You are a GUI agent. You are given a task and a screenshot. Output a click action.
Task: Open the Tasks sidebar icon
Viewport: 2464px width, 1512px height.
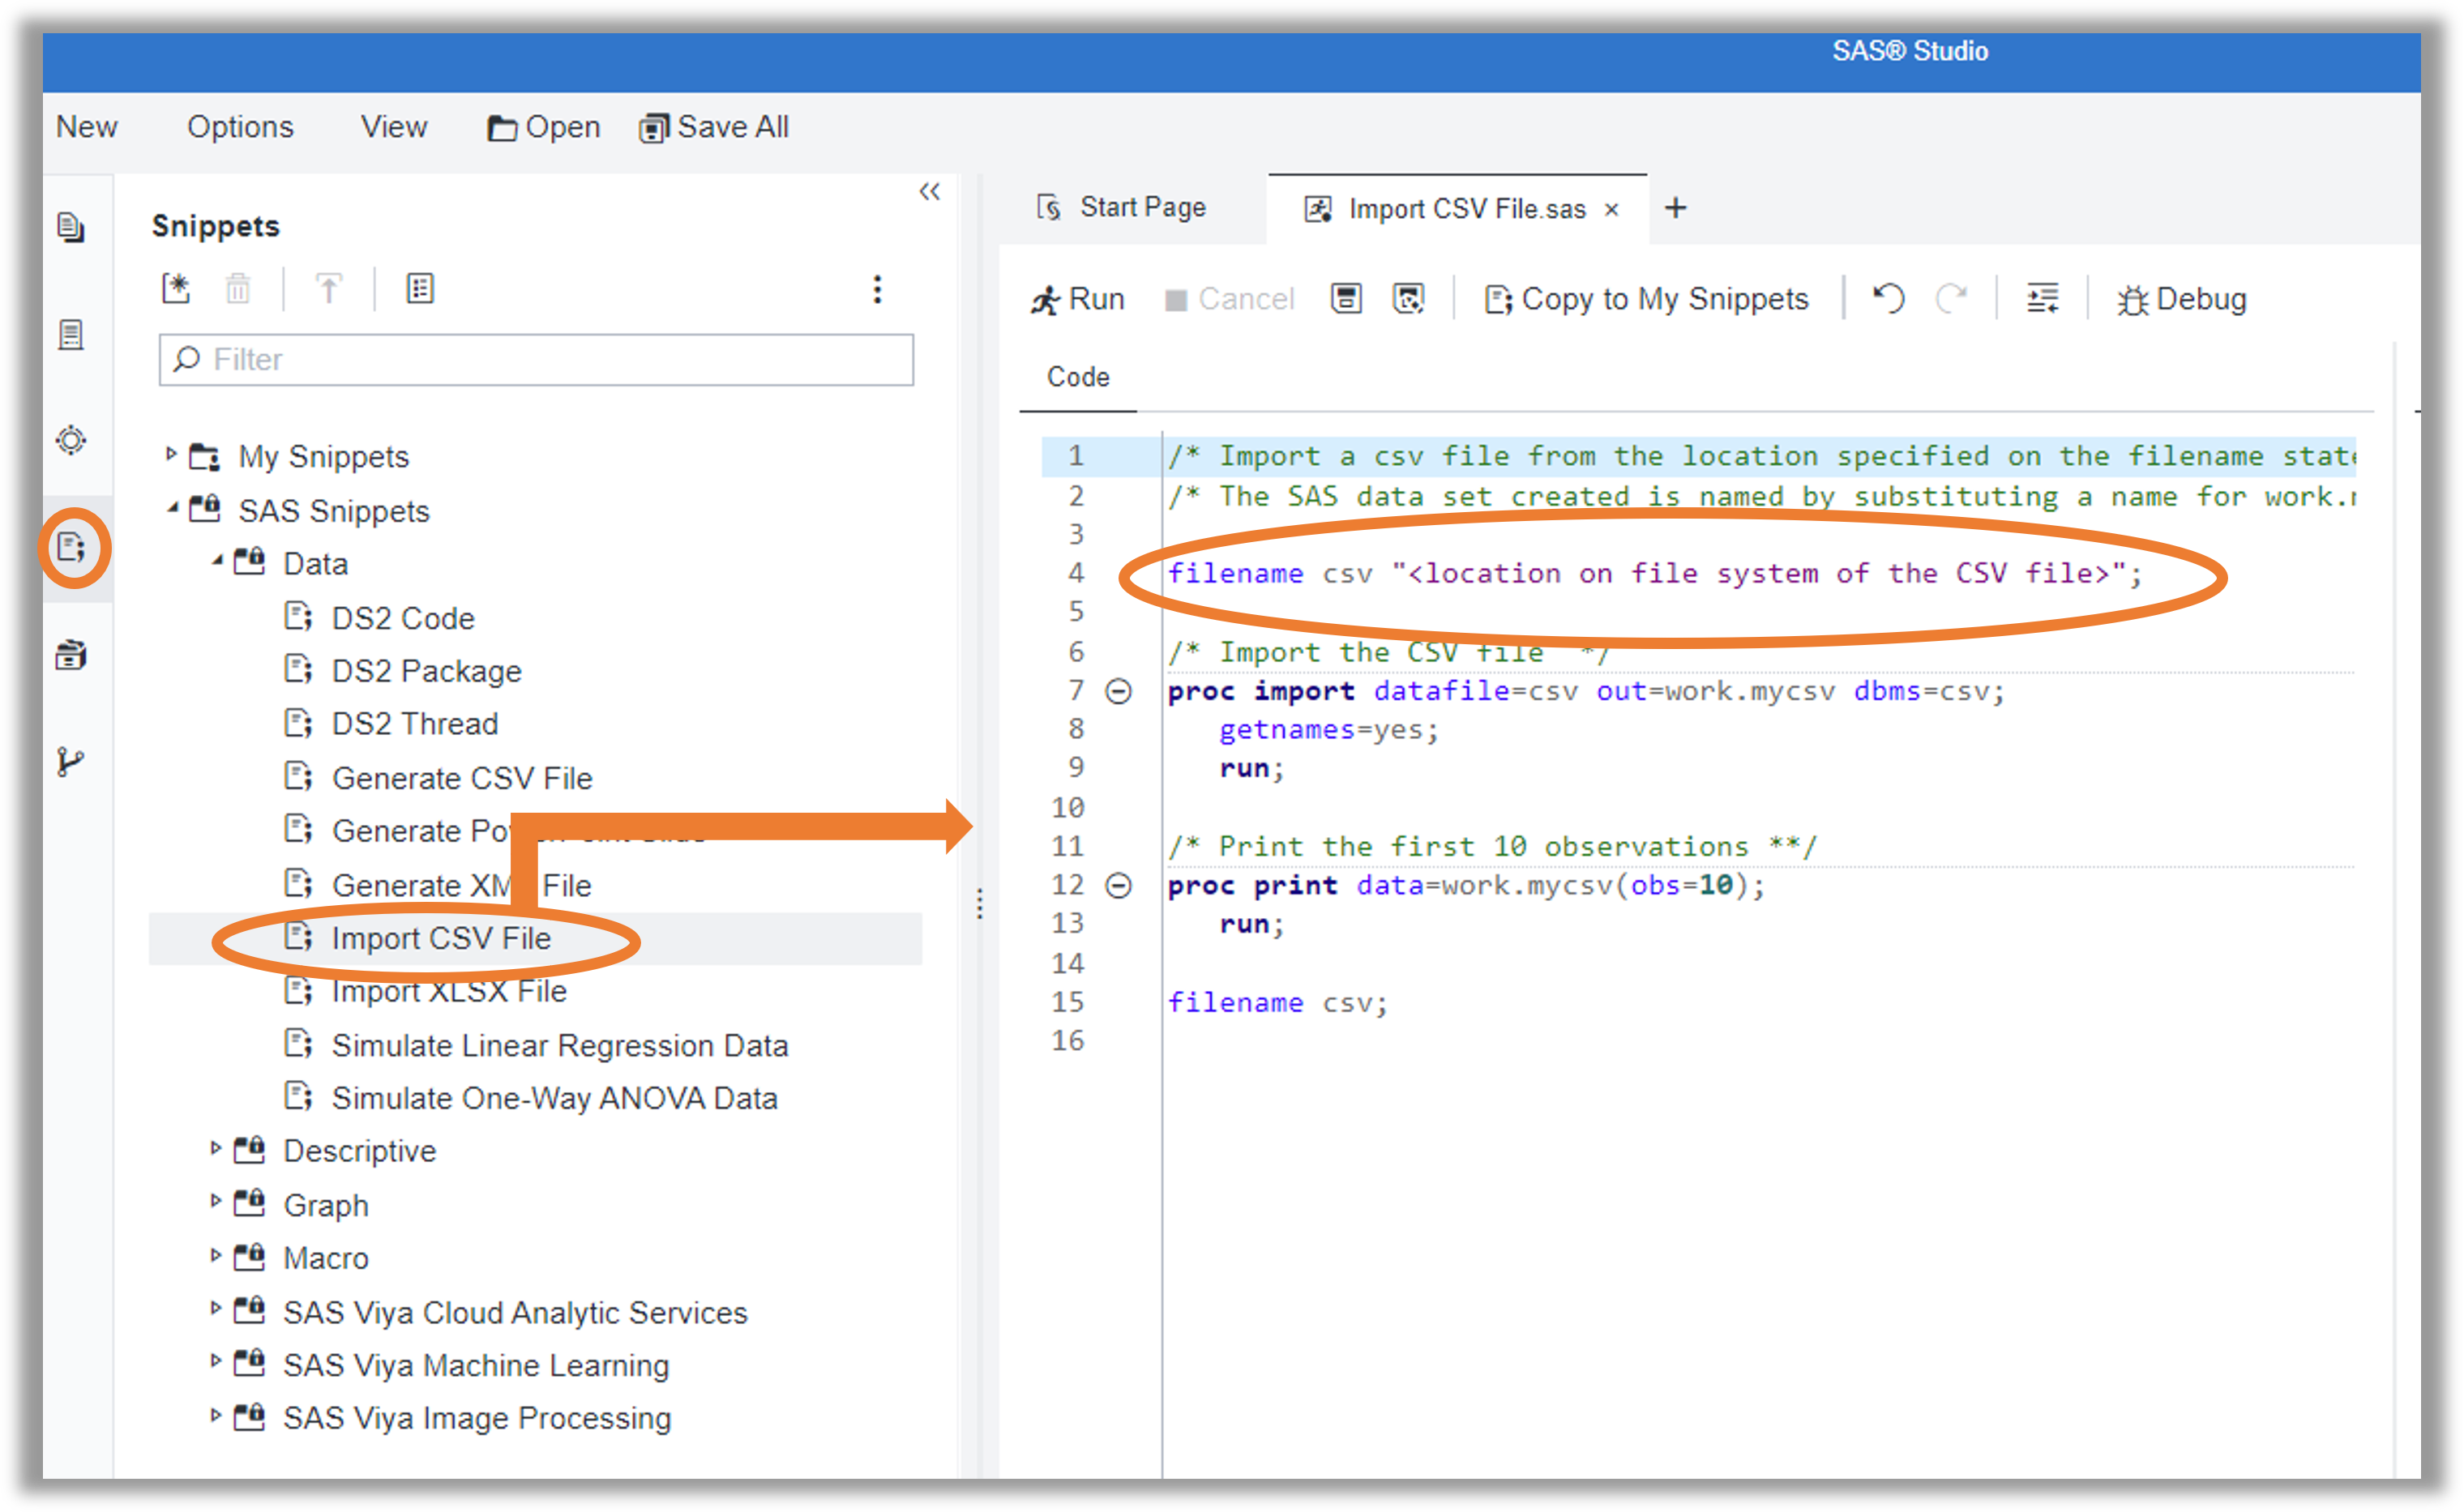click(x=70, y=334)
